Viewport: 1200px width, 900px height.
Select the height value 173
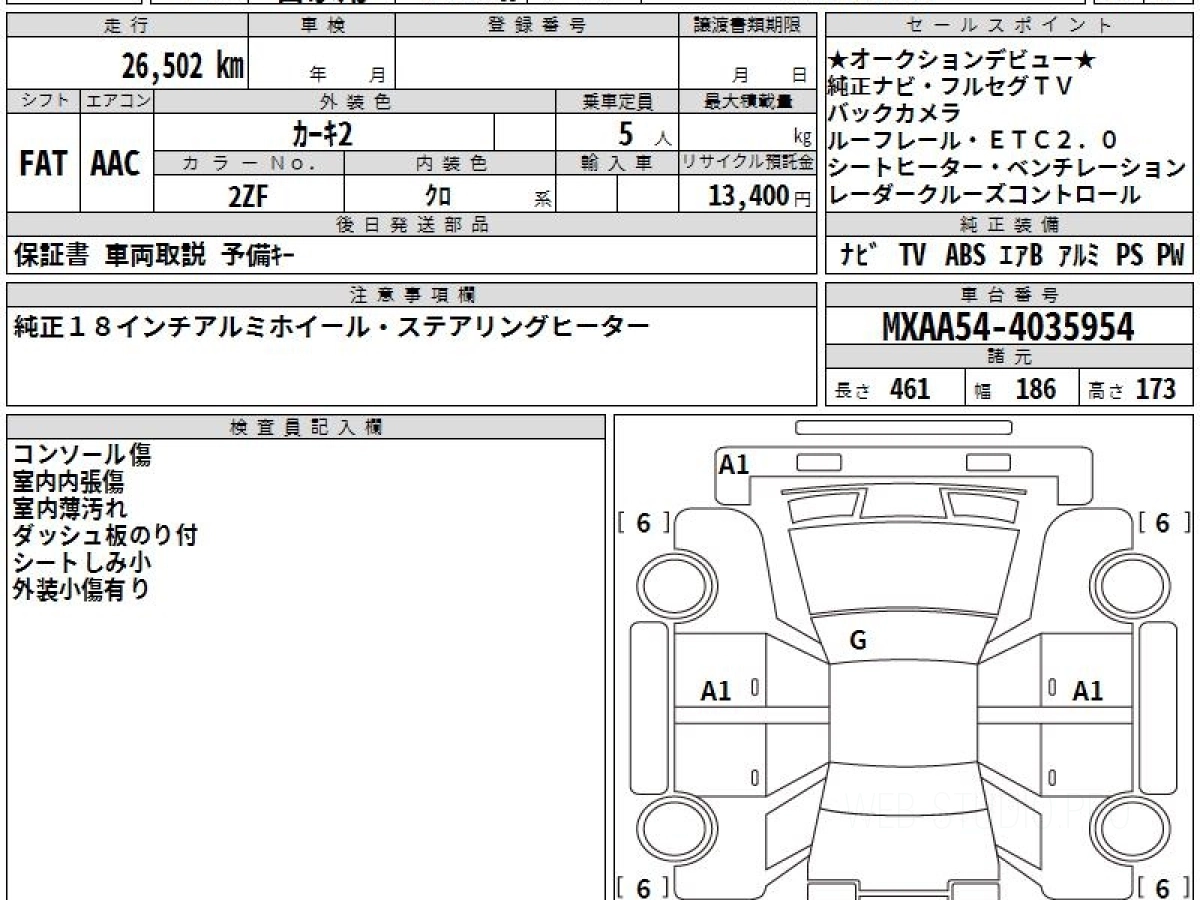(1155, 389)
